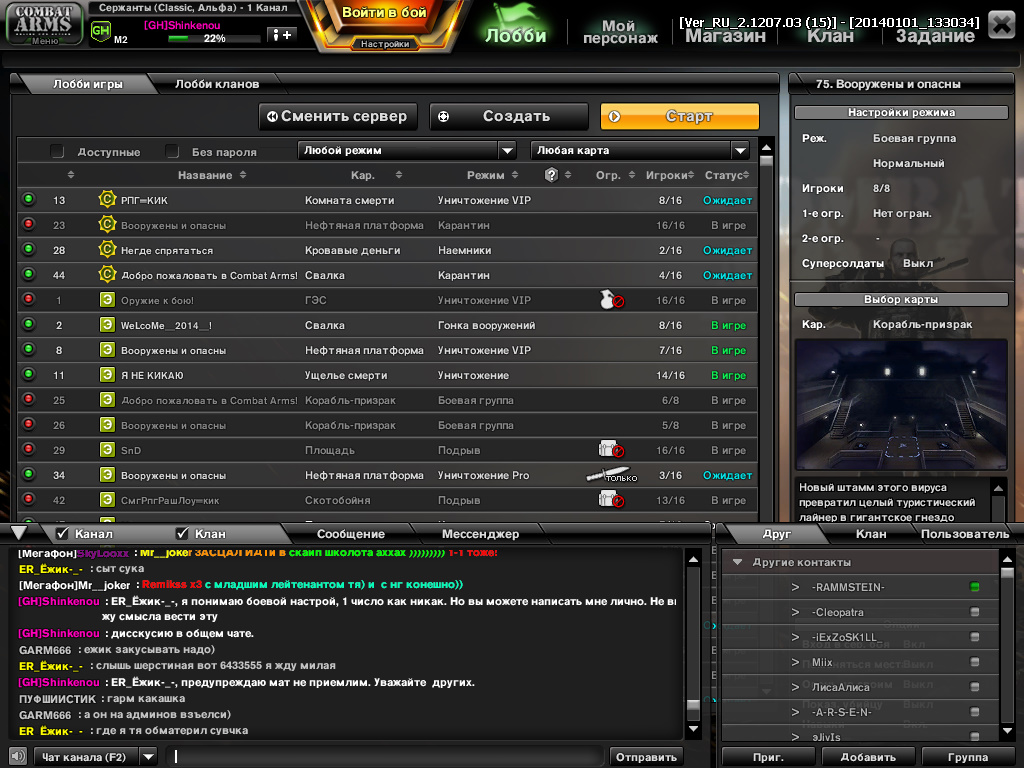This screenshot has width=1024, height=768.
Task: Click green rank badge of room 11
Action: 107,374
